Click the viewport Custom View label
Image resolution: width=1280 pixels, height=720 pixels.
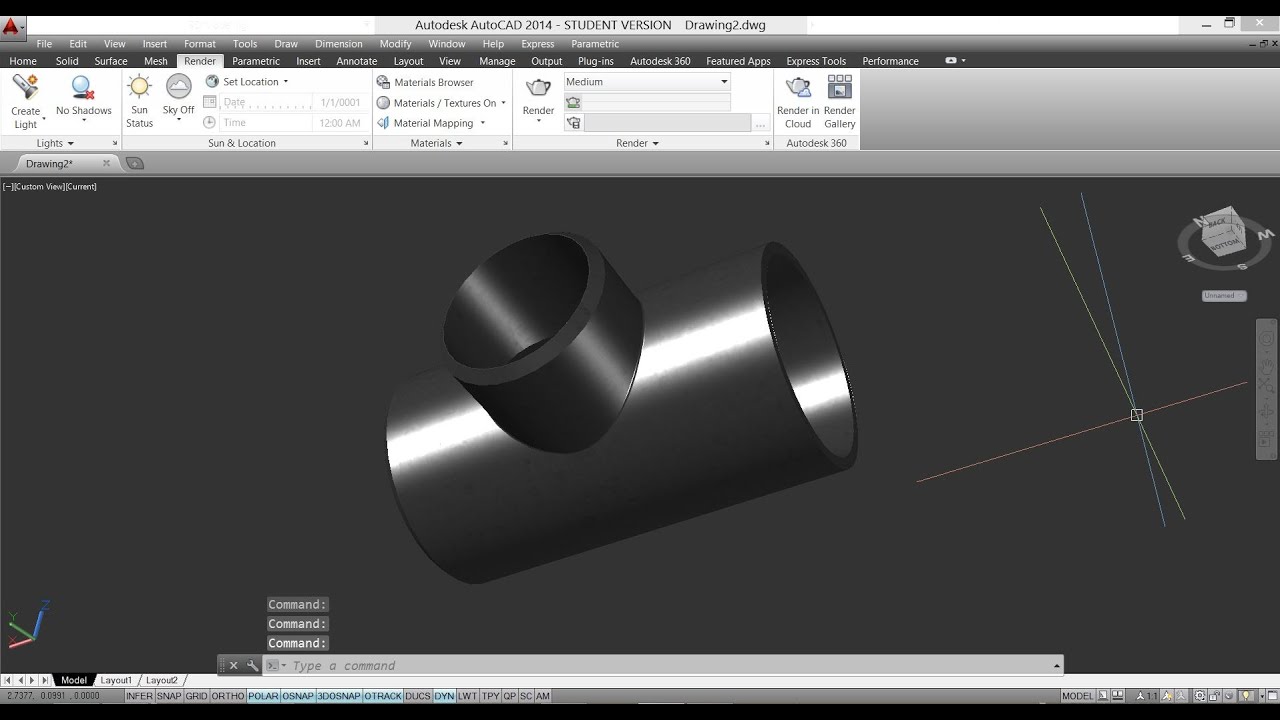(x=39, y=187)
